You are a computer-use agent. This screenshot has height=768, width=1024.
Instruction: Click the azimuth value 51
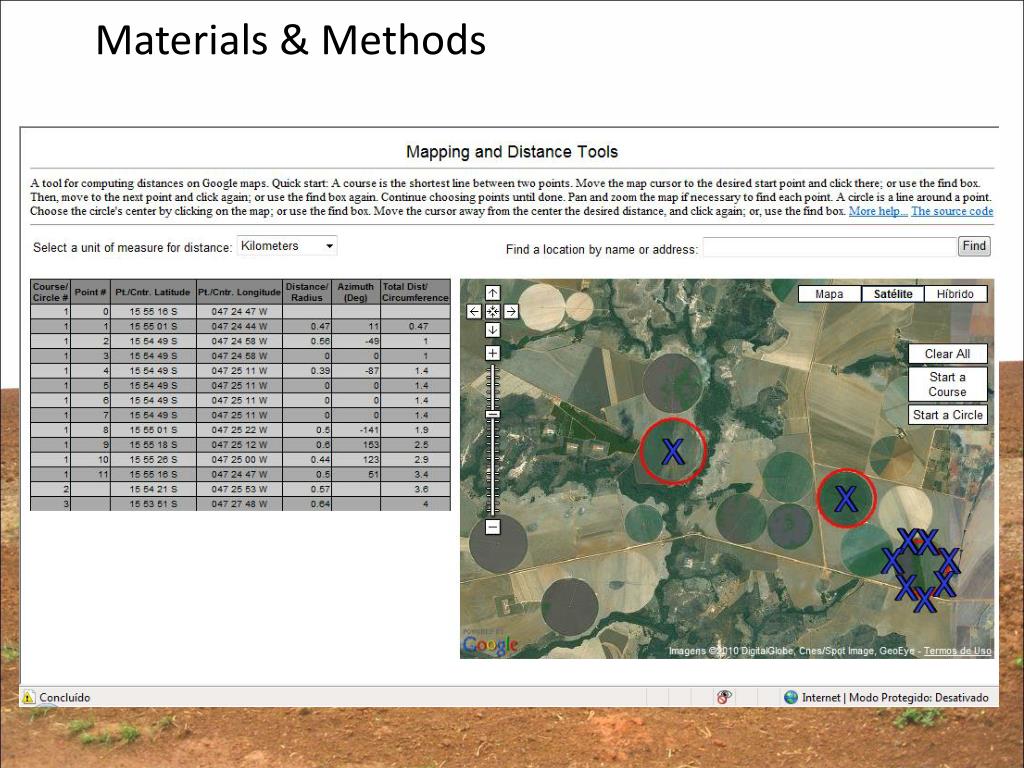pyautogui.click(x=356, y=475)
